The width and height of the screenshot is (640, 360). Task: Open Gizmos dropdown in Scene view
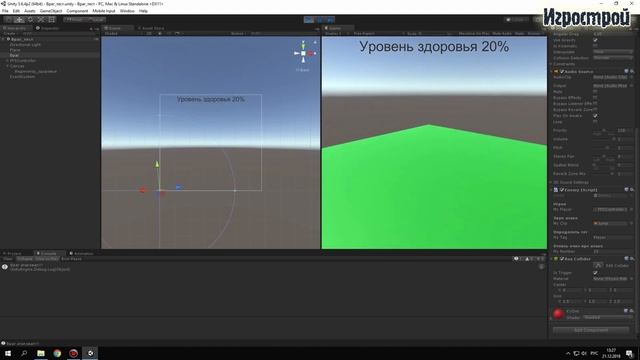tap(238, 33)
